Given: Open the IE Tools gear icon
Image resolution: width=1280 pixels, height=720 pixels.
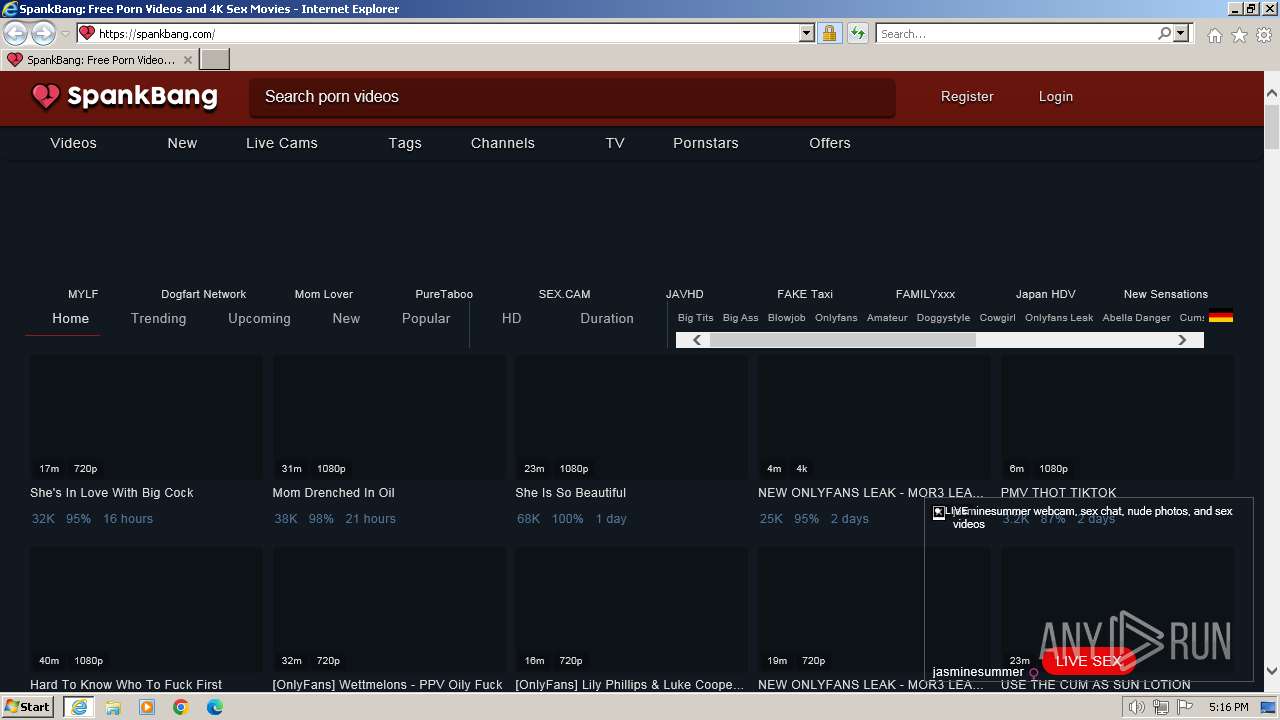Looking at the screenshot, I should (1264, 35).
